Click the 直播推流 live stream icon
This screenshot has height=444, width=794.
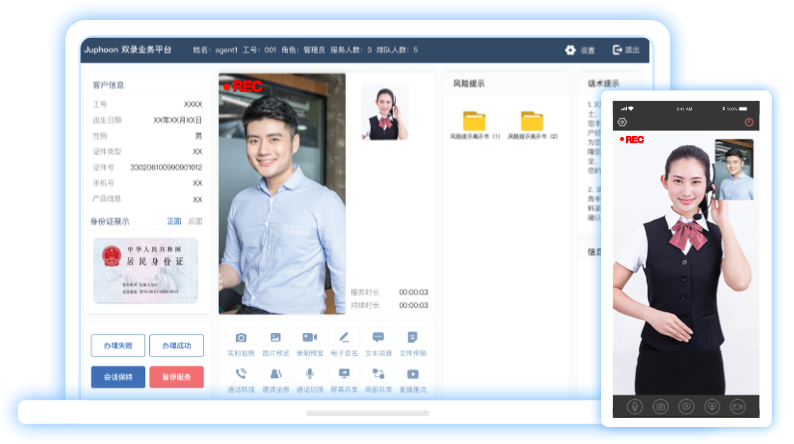point(412,374)
